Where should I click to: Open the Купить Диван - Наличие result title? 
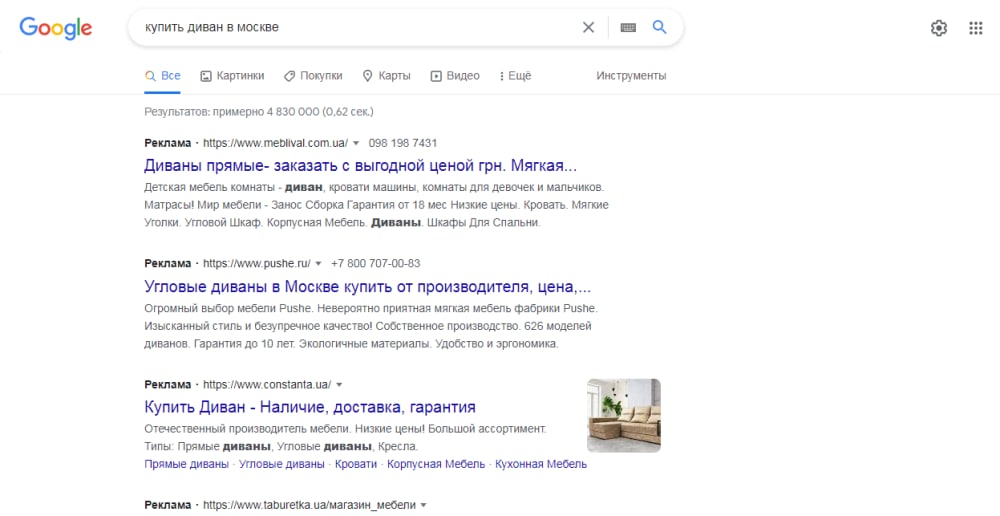pos(310,407)
